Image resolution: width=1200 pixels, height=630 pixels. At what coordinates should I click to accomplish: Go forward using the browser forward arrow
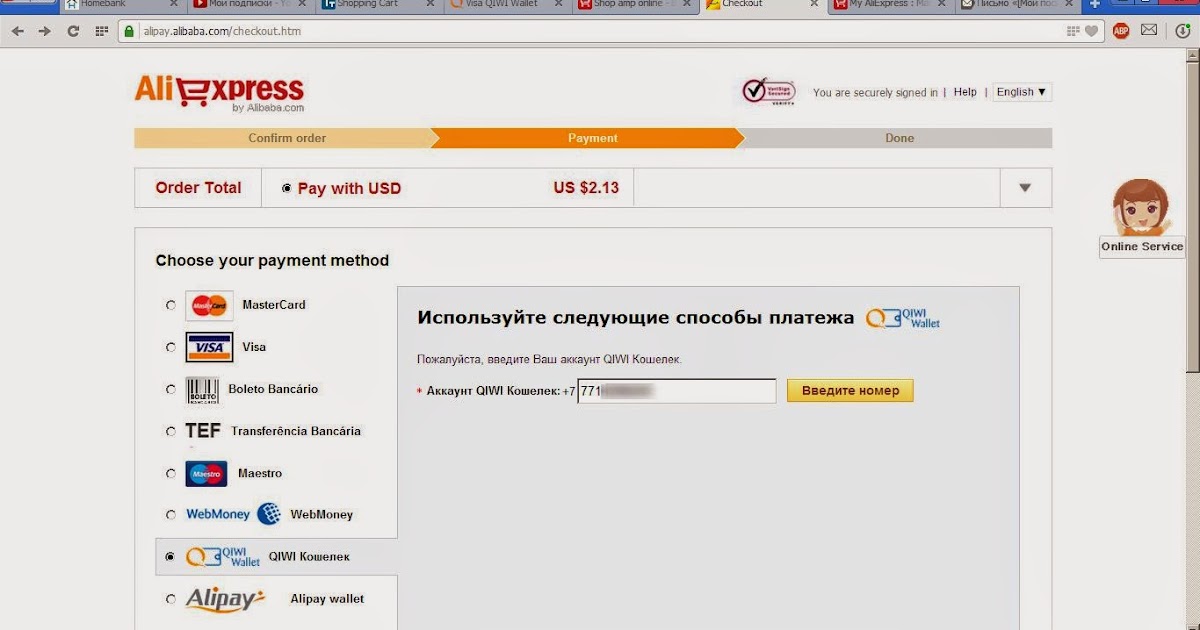(x=45, y=31)
